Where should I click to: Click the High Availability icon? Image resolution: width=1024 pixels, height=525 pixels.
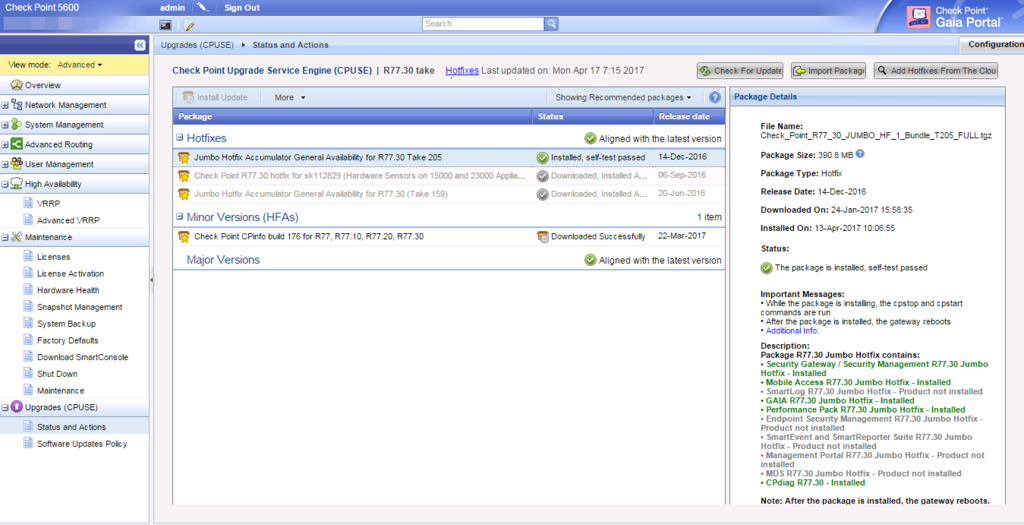pyautogui.click(x=16, y=184)
